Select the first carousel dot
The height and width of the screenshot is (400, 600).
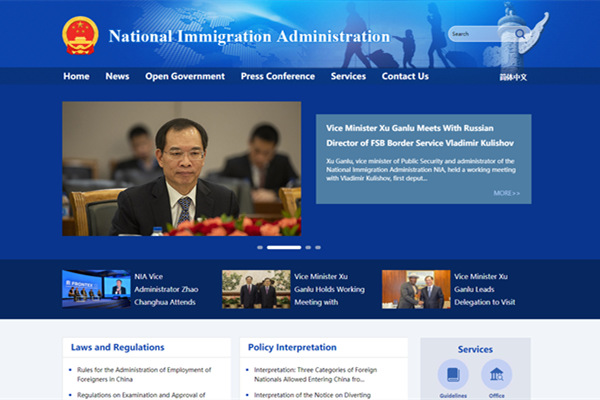coord(260,247)
